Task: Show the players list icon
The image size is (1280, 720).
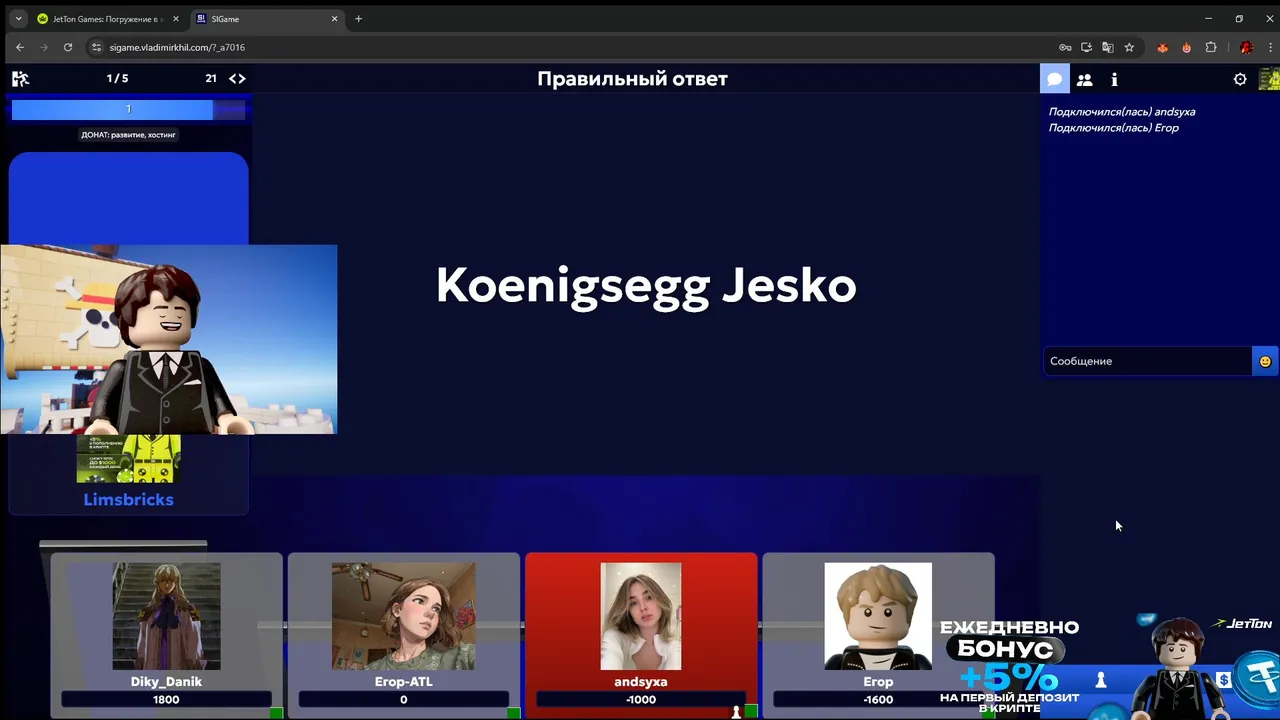Action: coord(1084,79)
